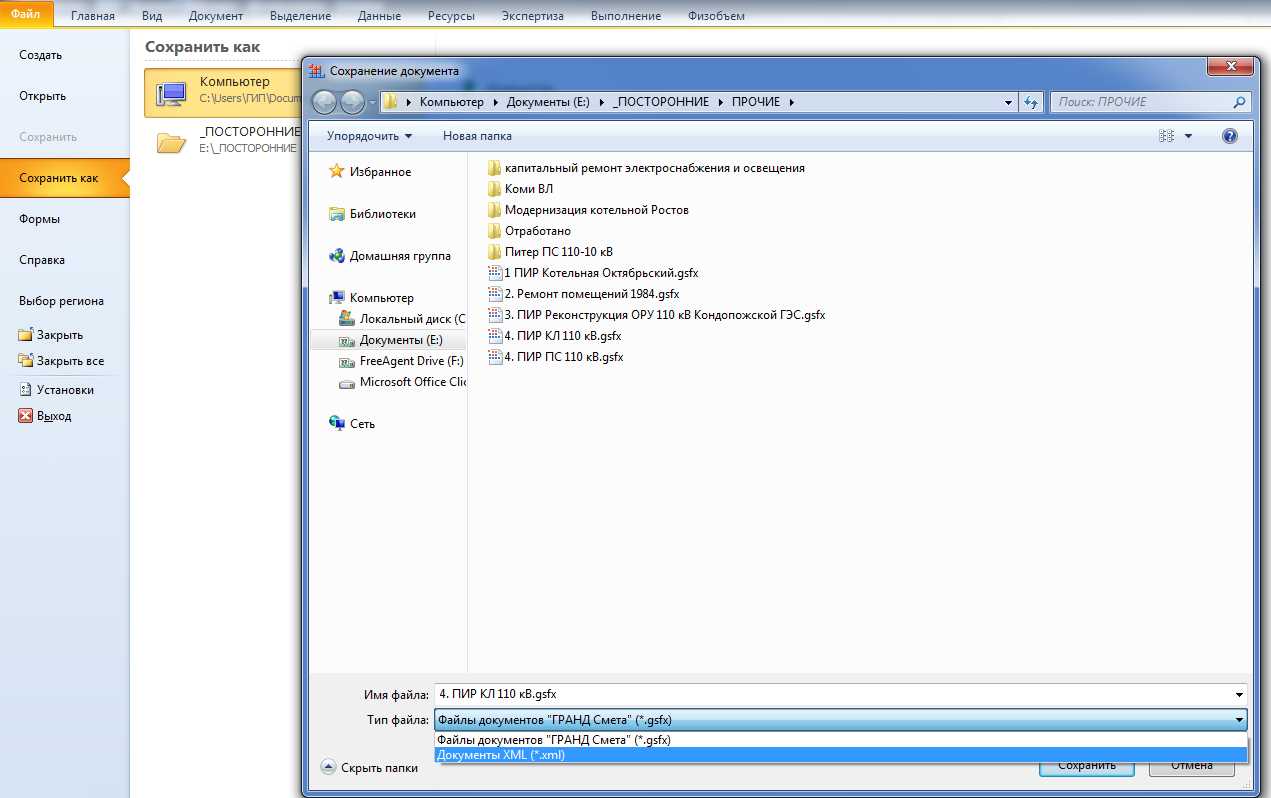This screenshot has width=1271, height=798.
Task: Click the Новая папка button
Action: point(477,136)
